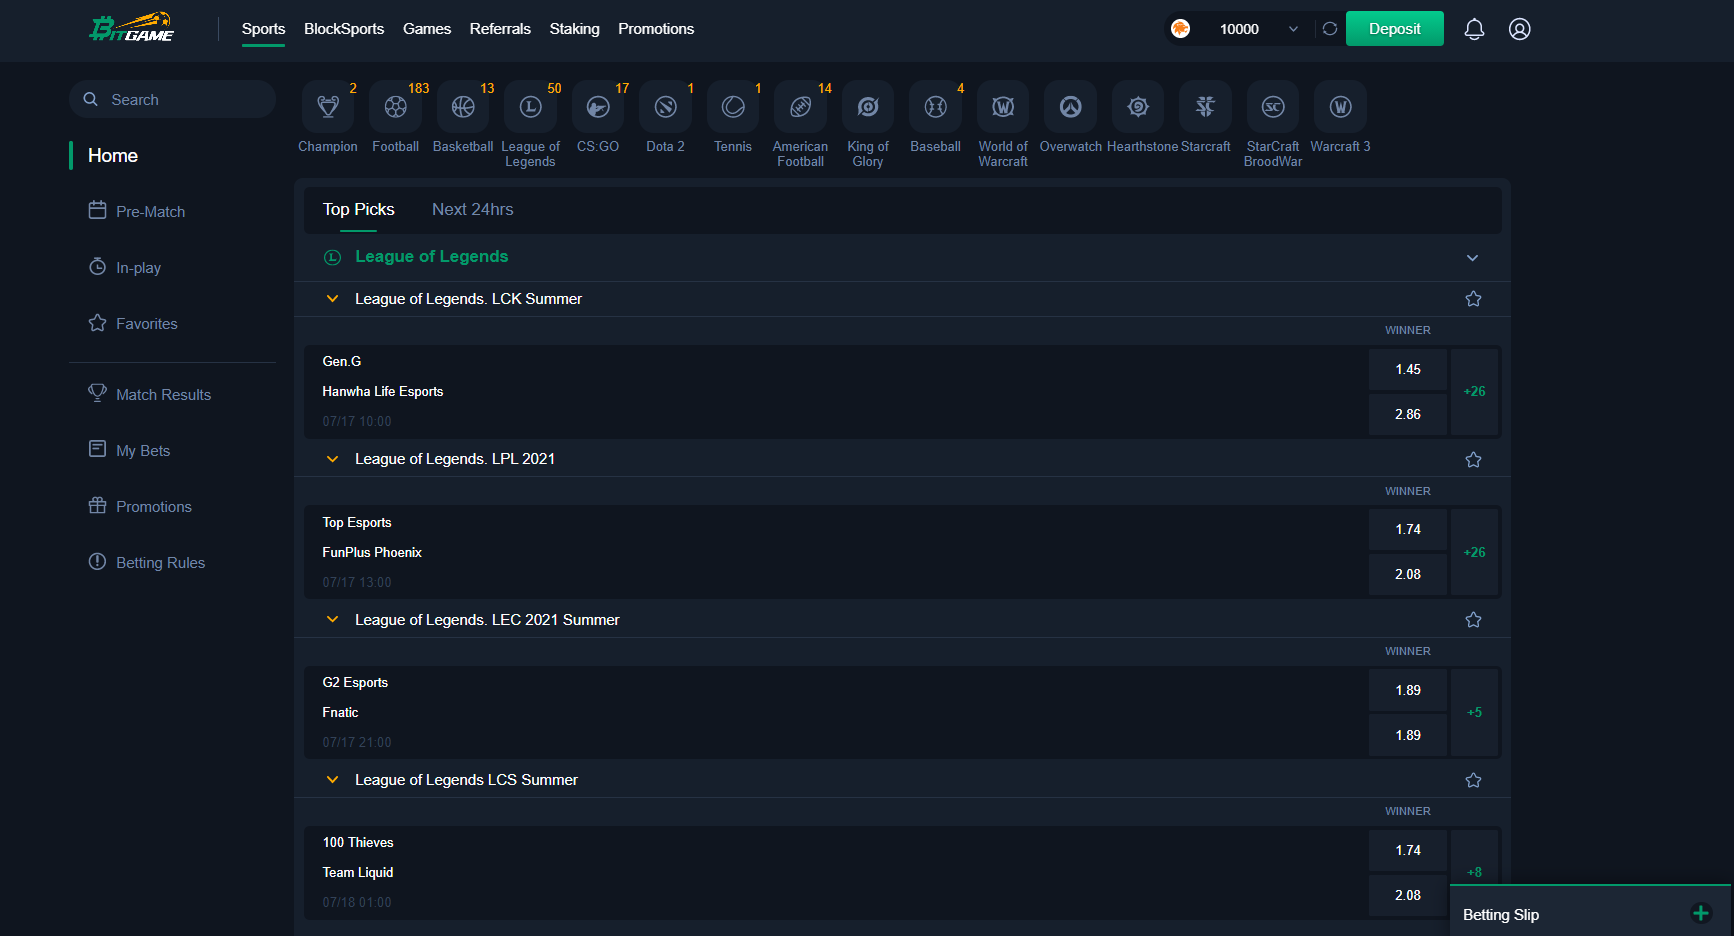Select StarCraft BroodWar category icon
The image size is (1734, 936).
1273,107
